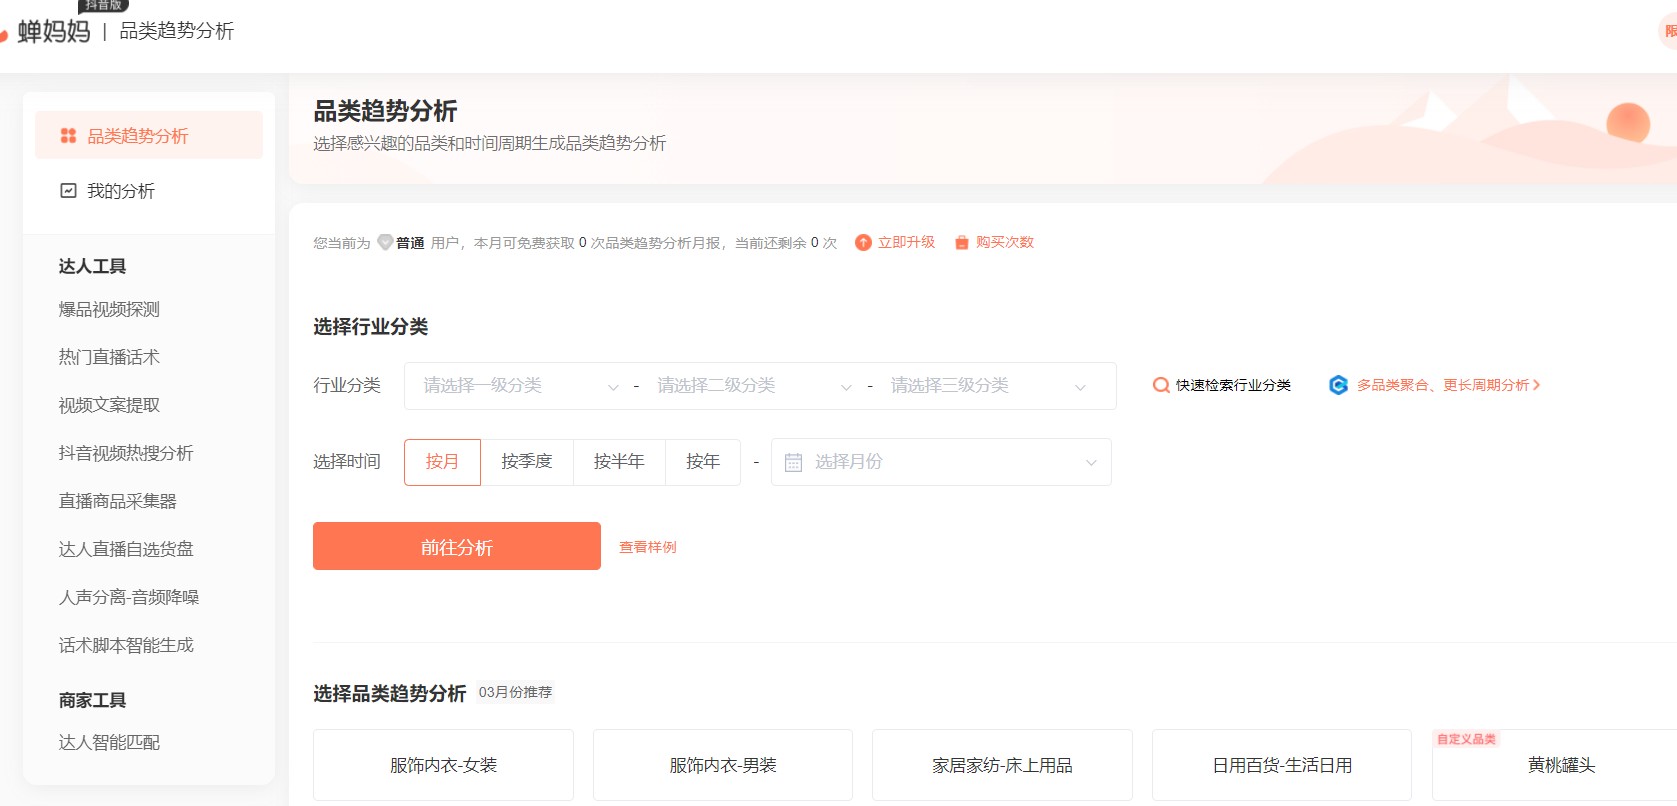This screenshot has height=806, width=1677.
Task: Open 视频文案提取 tool
Action: click(x=109, y=405)
